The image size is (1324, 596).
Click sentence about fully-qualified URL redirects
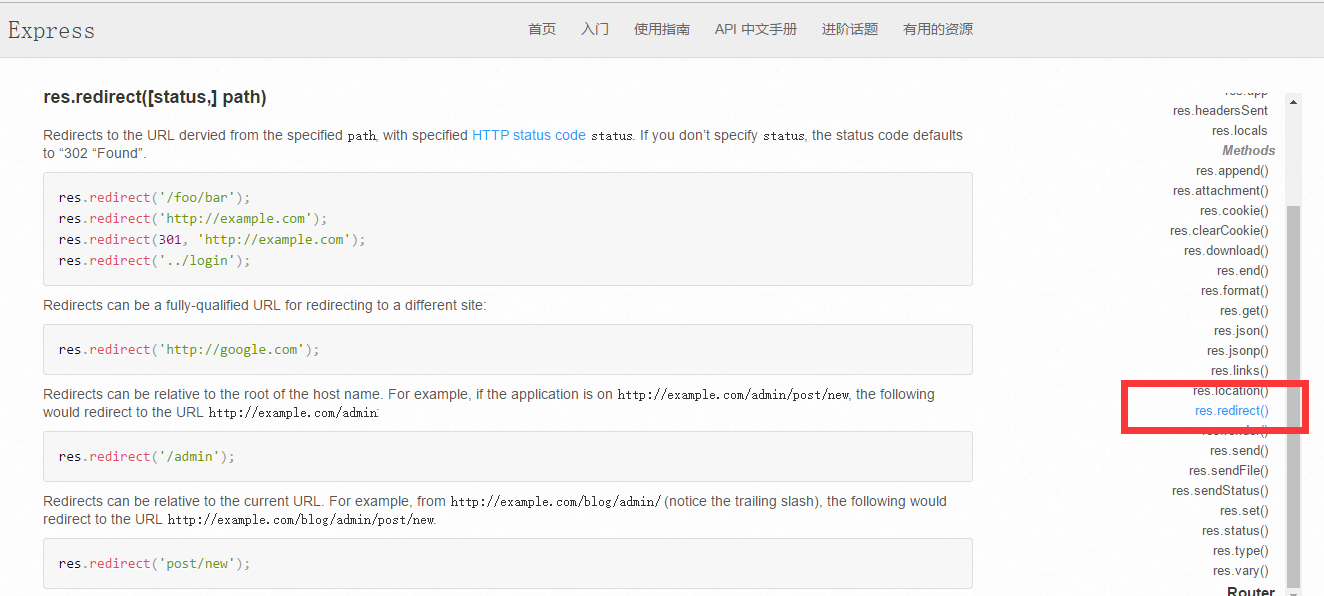pyautogui.click(x=265, y=305)
